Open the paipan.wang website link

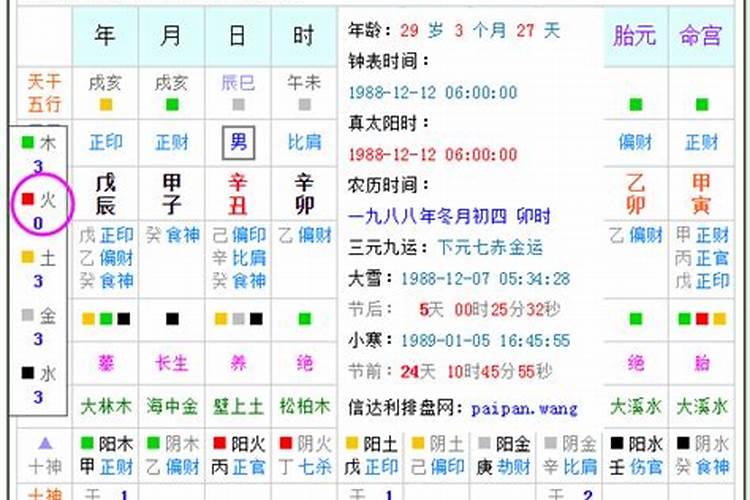pyautogui.click(x=524, y=409)
